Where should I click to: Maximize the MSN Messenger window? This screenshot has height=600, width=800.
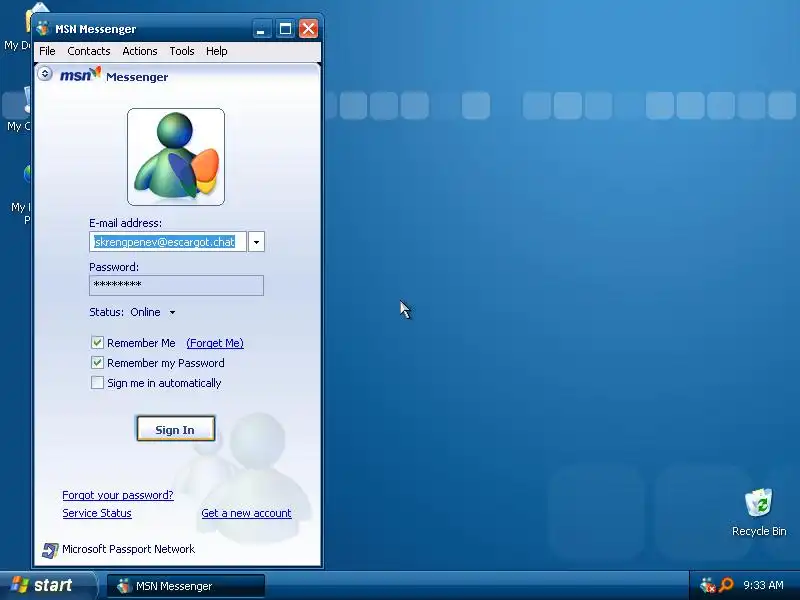(x=285, y=29)
